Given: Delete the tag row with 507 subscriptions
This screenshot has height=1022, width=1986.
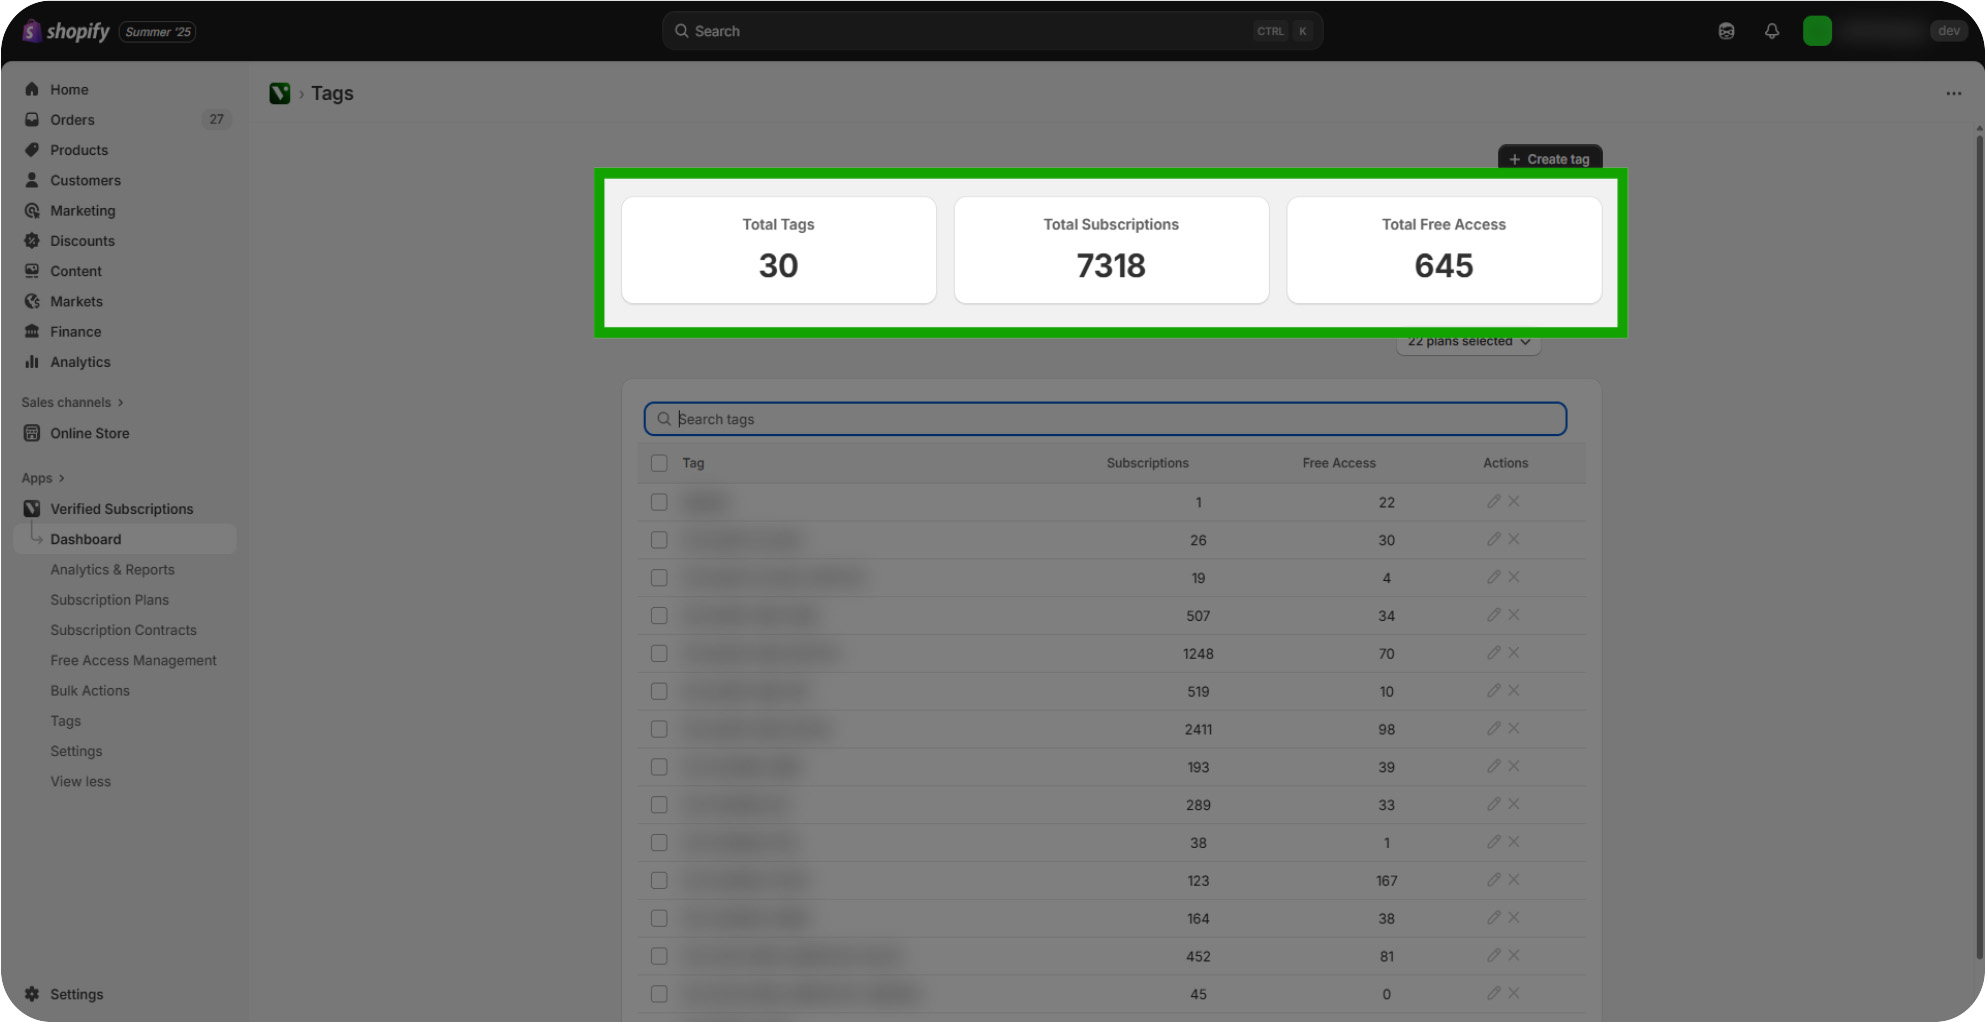Looking at the screenshot, I should [1514, 615].
